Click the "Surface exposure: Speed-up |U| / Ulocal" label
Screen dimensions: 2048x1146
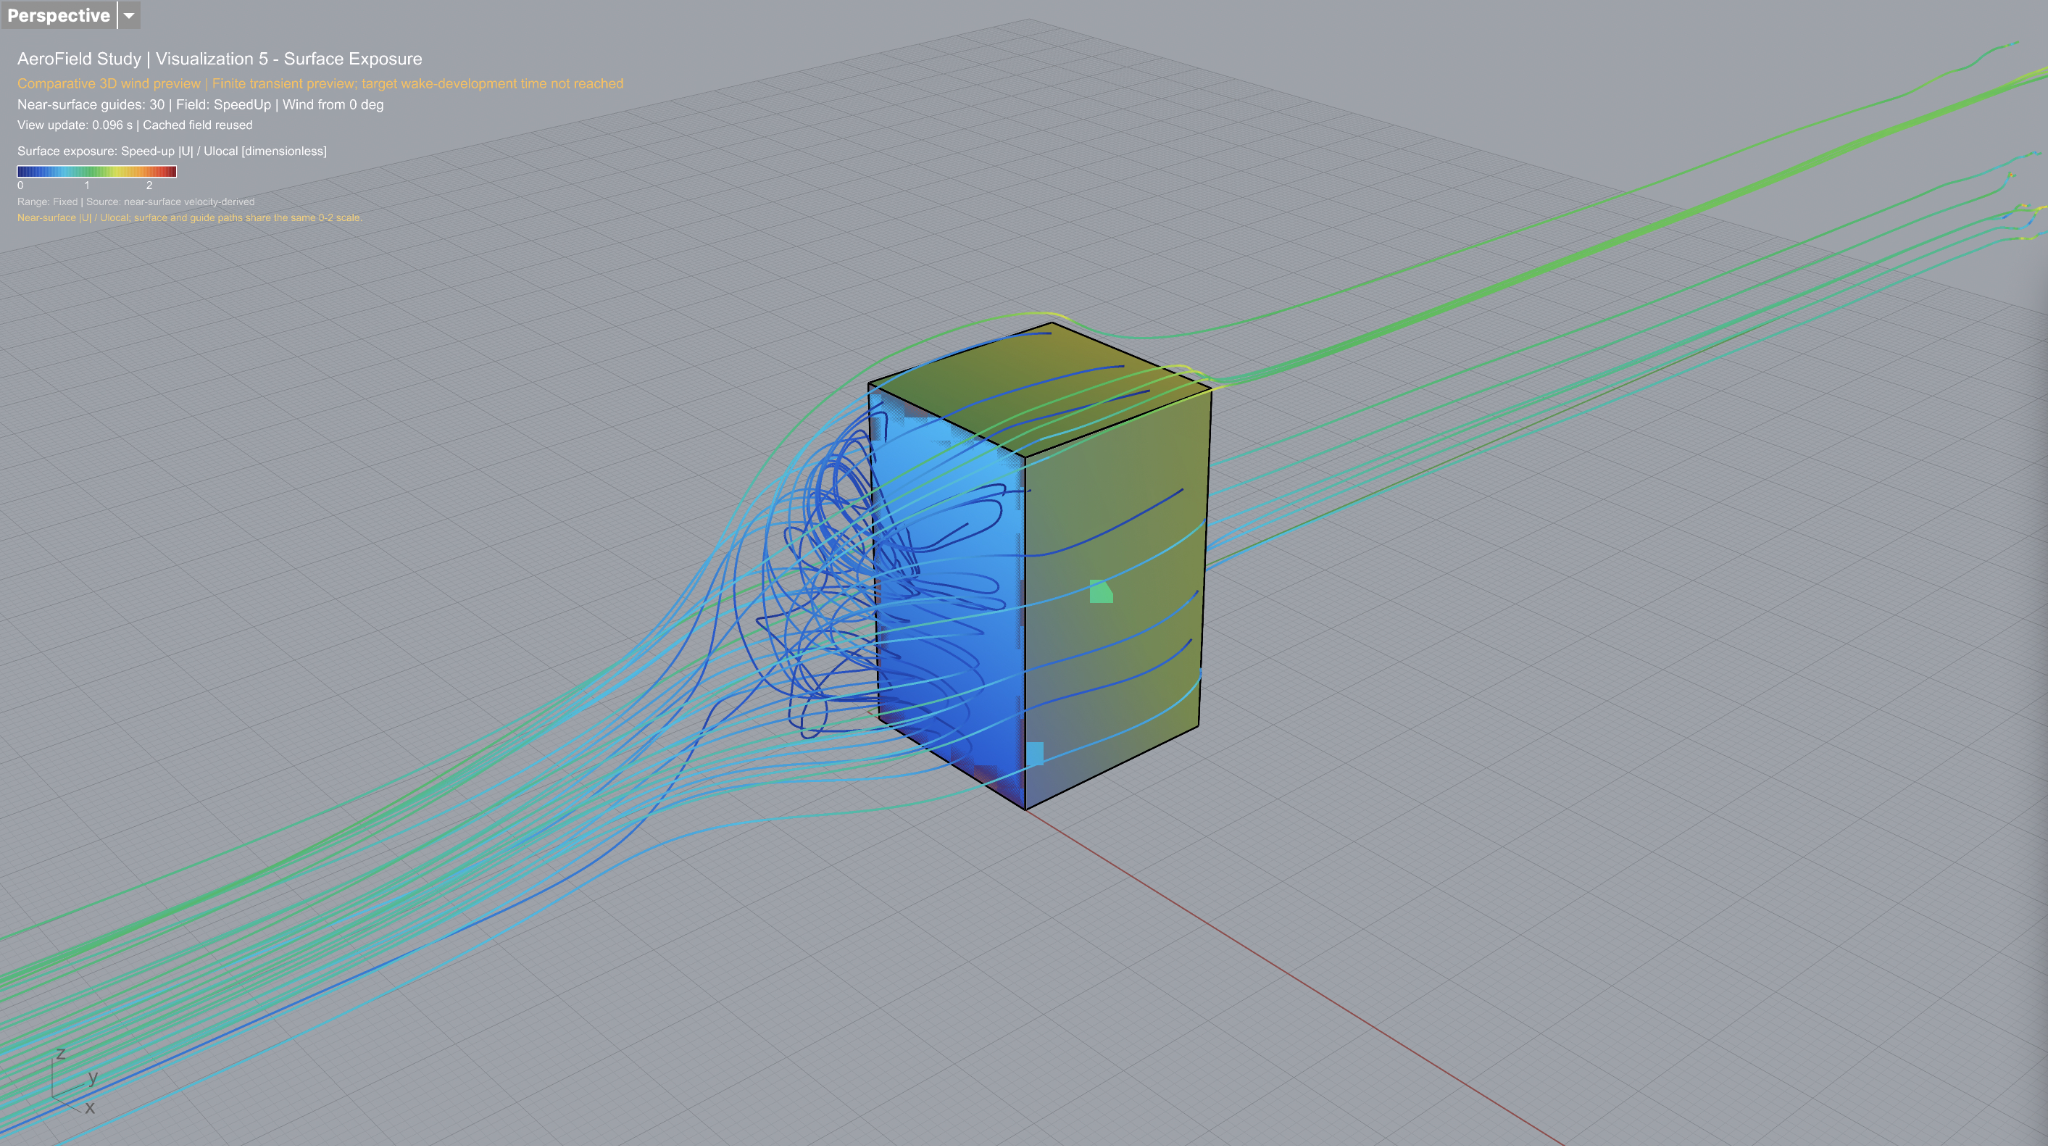(171, 151)
